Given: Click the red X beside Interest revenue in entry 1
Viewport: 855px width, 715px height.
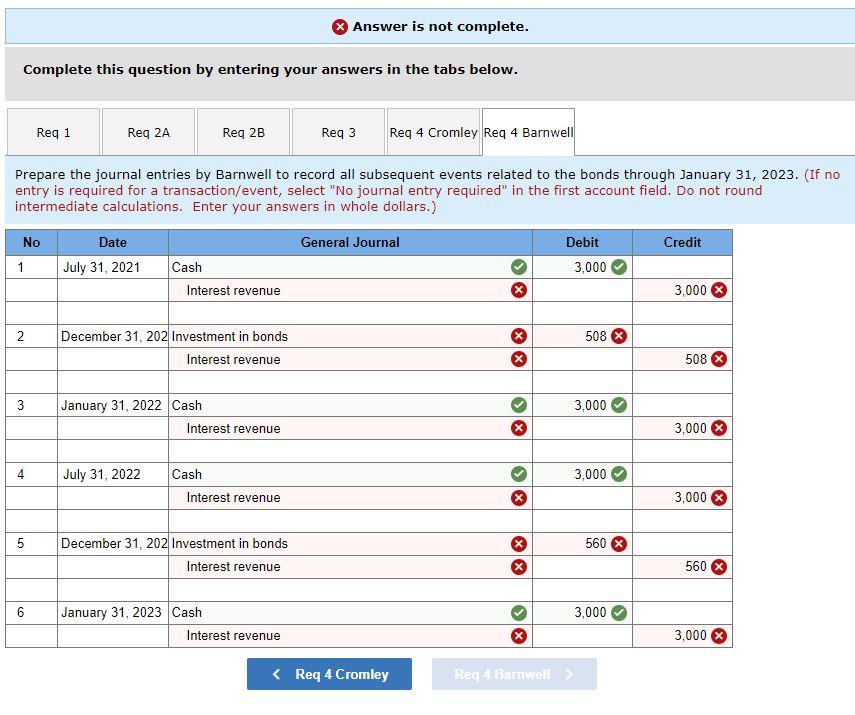Looking at the screenshot, I should click(x=518, y=290).
